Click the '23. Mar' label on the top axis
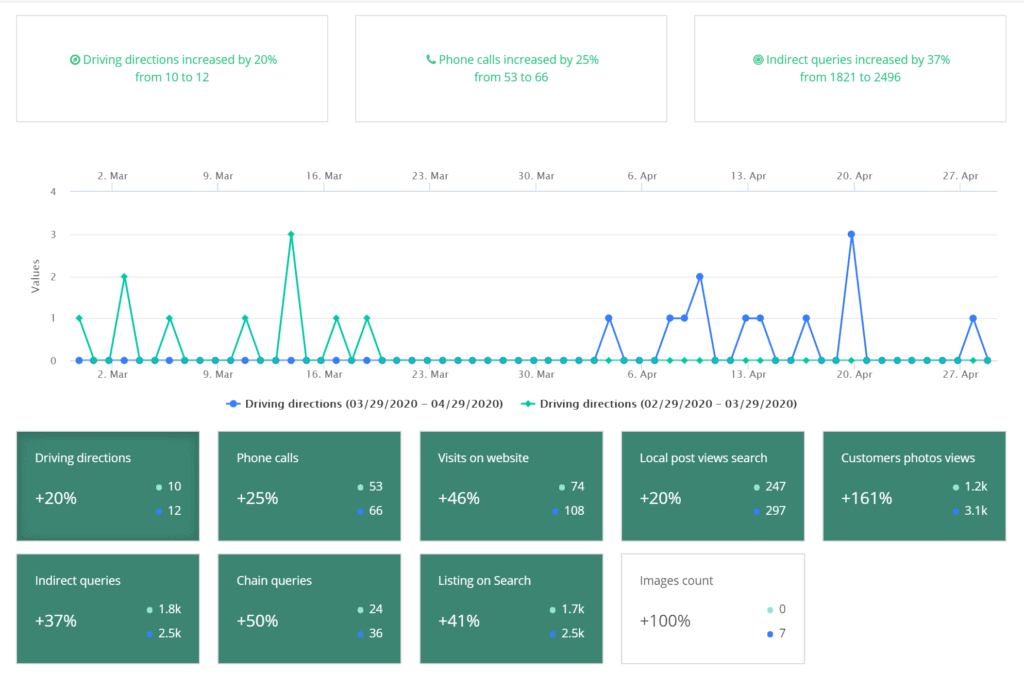This screenshot has height=674, width=1024. 430,176
